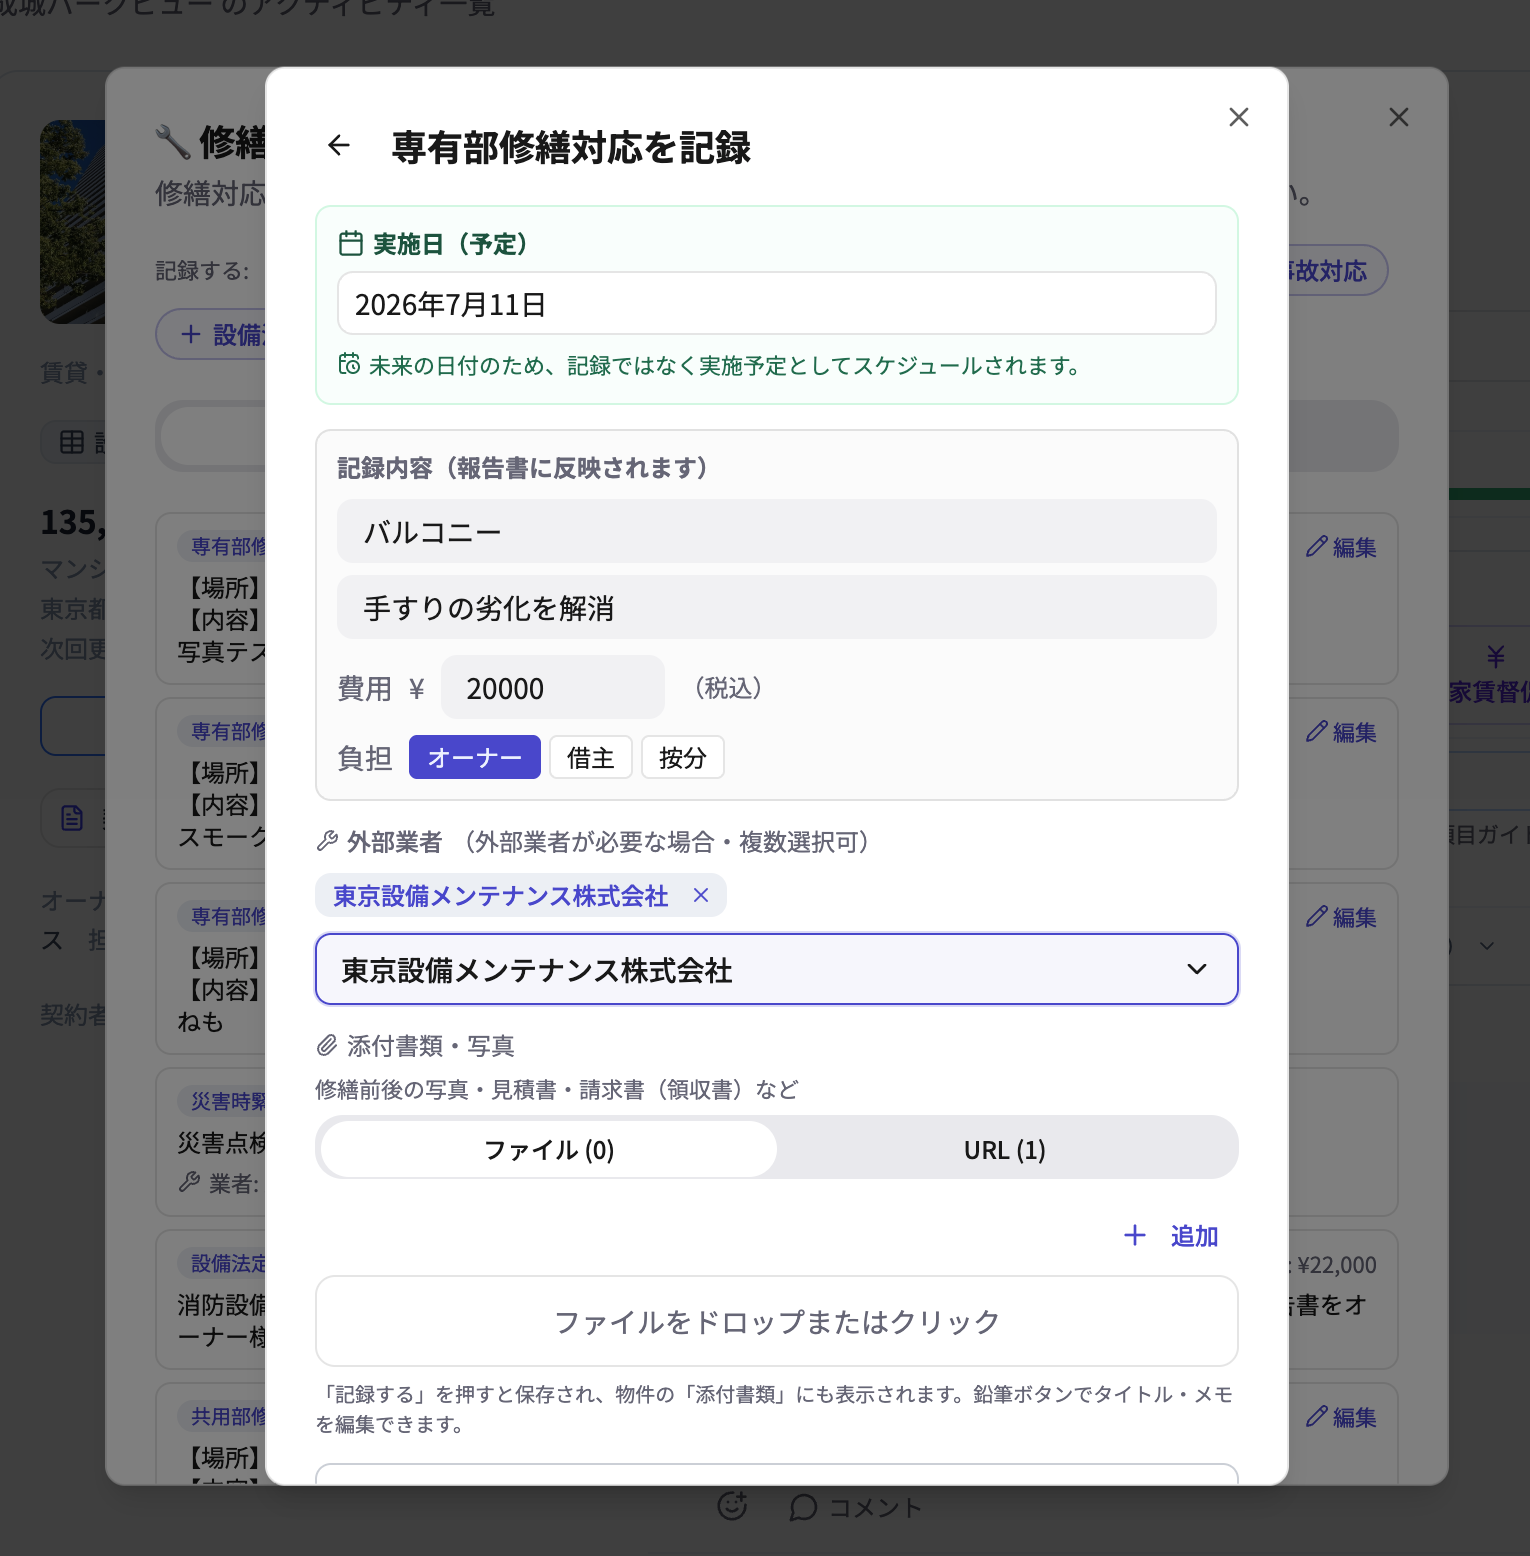Click the ファイルをドロップまたはクリック upload area
The image size is (1530, 1556).
click(x=776, y=1321)
